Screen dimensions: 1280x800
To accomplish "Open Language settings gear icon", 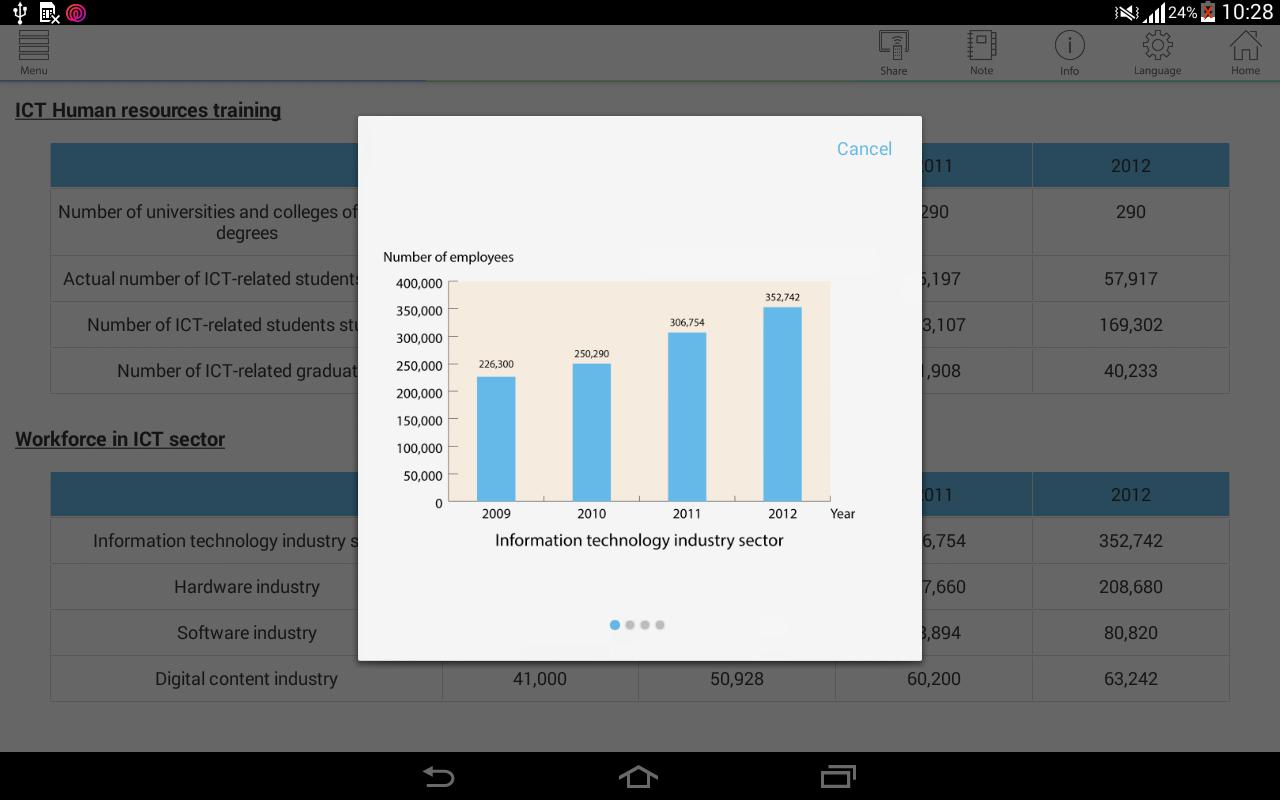I will [x=1157, y=52].
